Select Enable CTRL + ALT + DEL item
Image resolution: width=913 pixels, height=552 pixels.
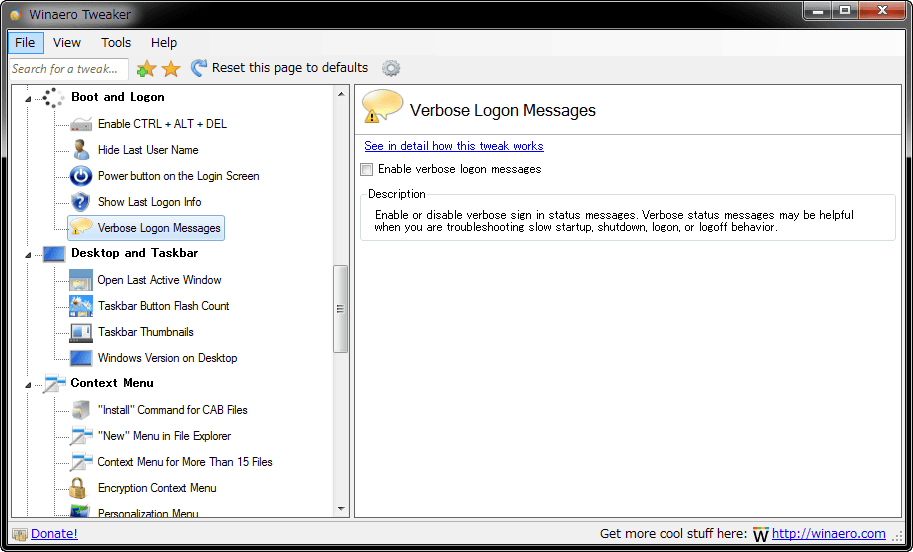[162, 124]
